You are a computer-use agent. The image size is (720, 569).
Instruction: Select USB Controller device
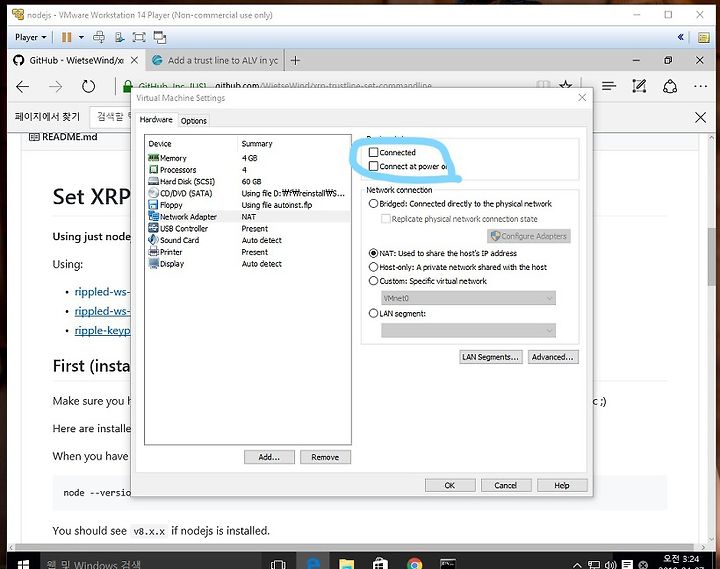click(x=248, y=229)
